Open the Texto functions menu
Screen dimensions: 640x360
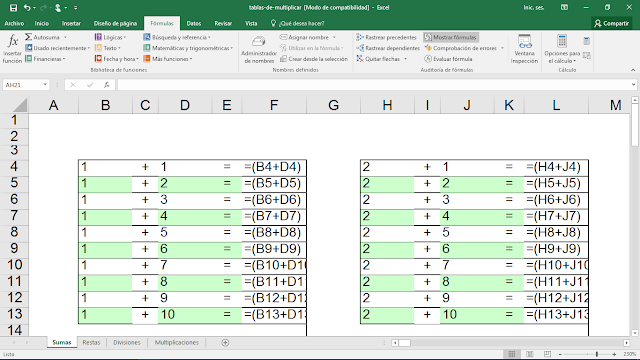pyautogui.click(x=108, y=48)
